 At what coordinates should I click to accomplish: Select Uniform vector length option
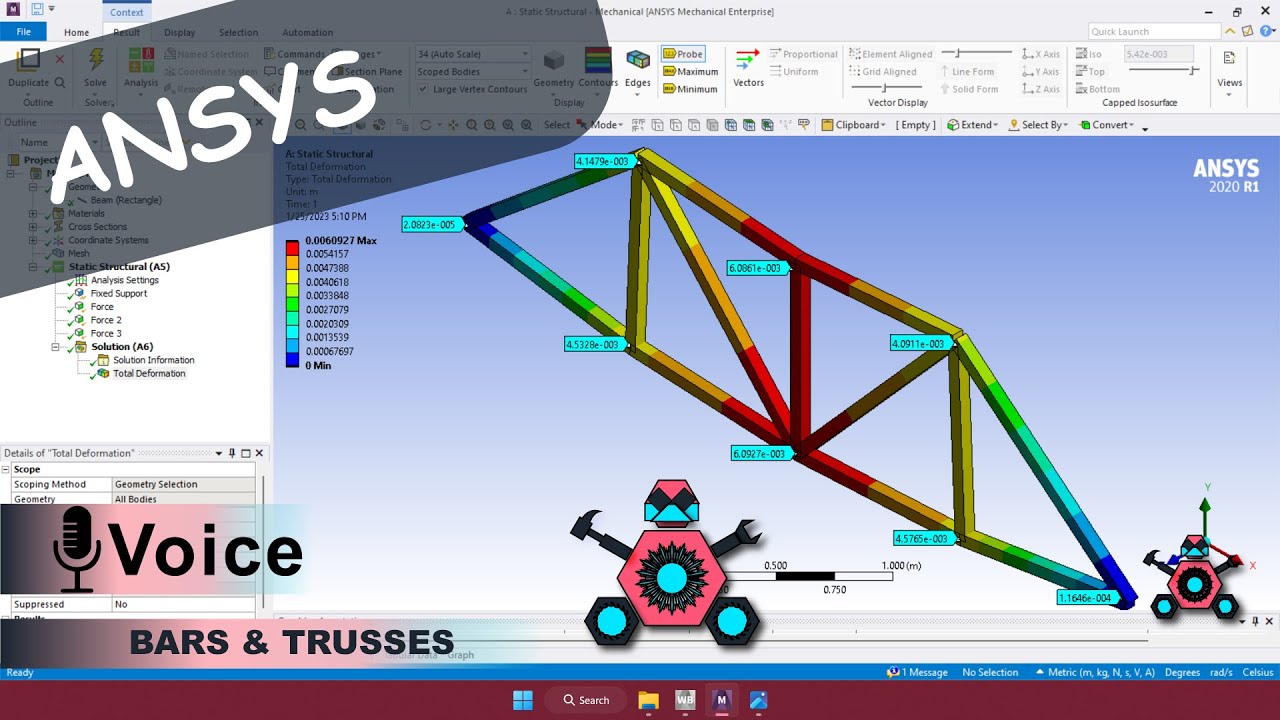[794, 71]
